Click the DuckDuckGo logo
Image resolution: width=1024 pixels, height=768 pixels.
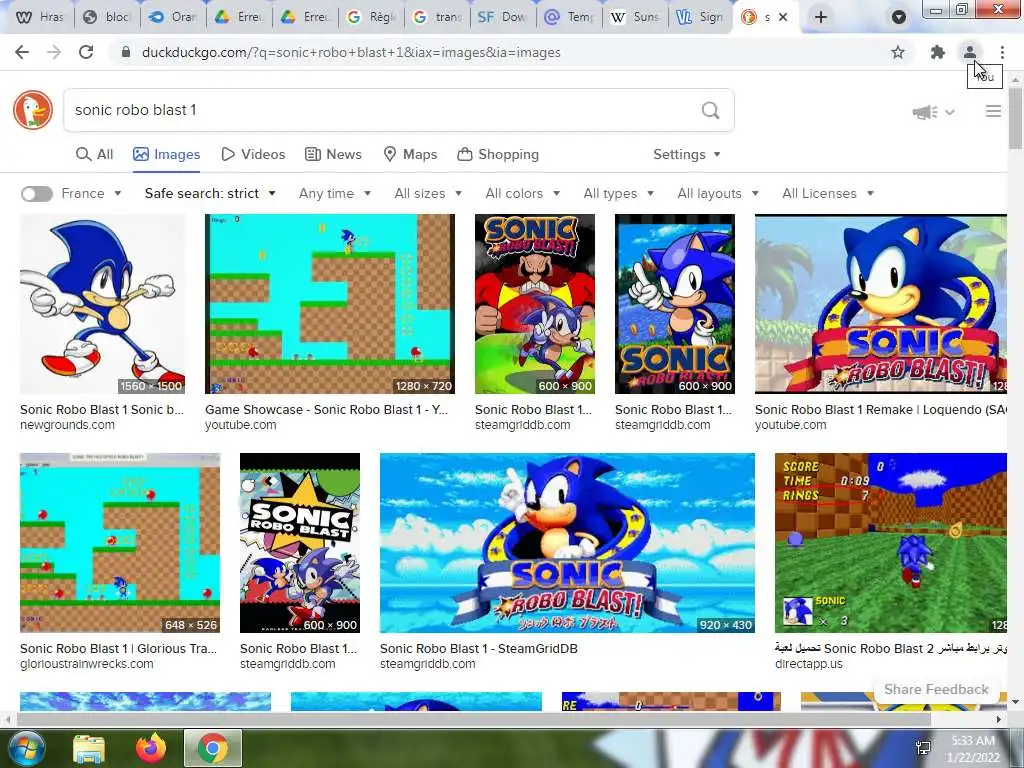coord(33,110)
